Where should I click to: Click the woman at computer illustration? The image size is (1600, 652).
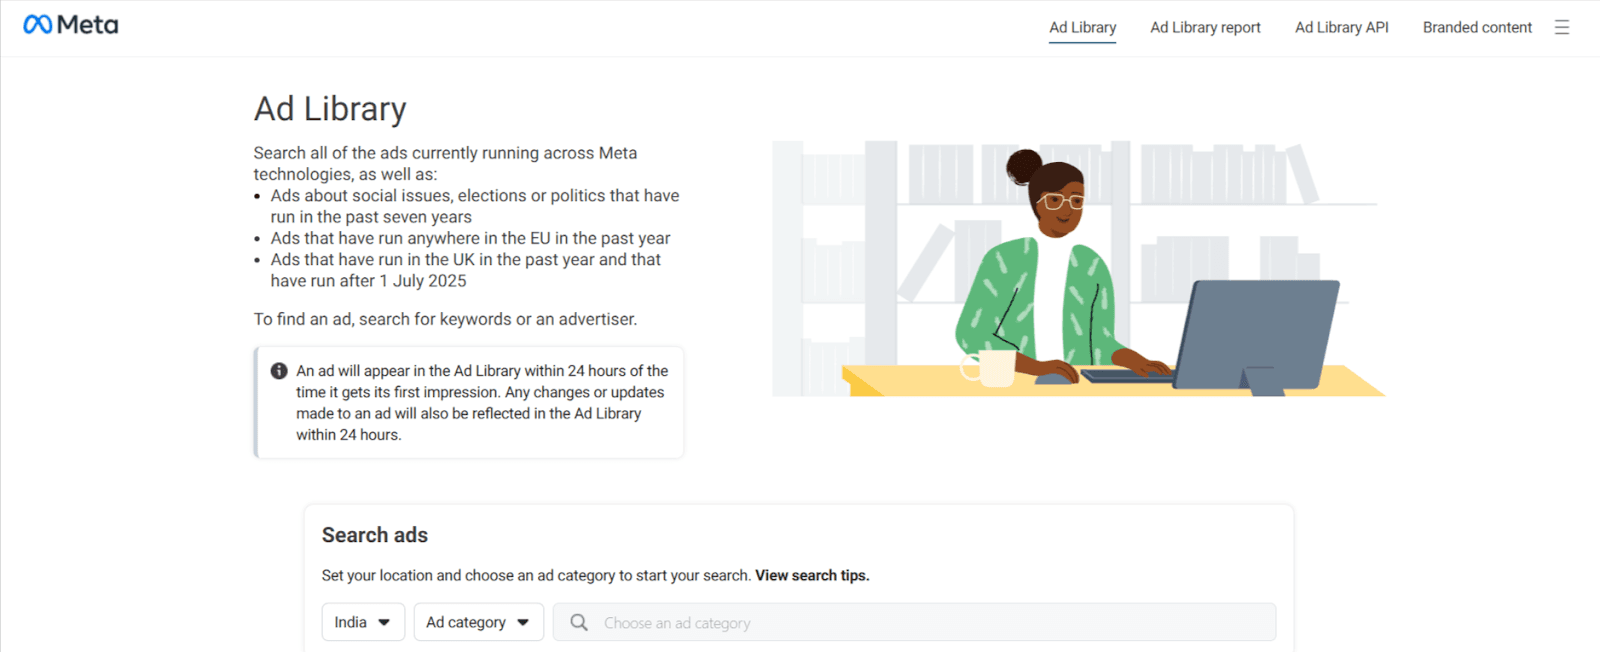(x=1078, y=268)
